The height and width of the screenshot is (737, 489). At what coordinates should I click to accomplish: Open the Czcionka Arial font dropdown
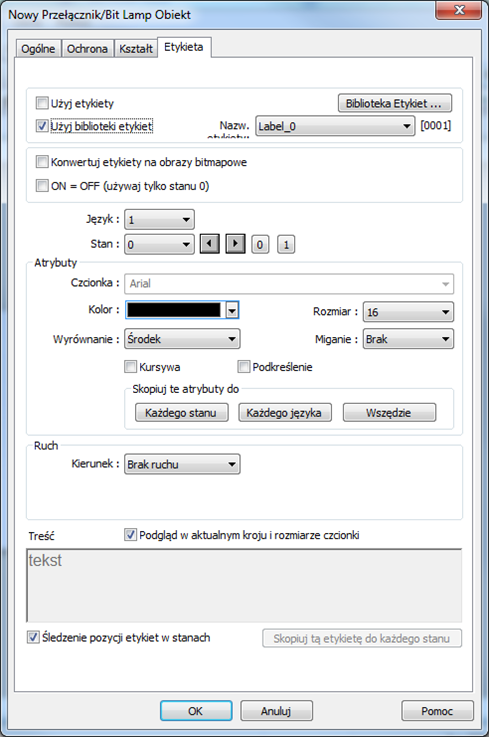[x=289, y=284]
